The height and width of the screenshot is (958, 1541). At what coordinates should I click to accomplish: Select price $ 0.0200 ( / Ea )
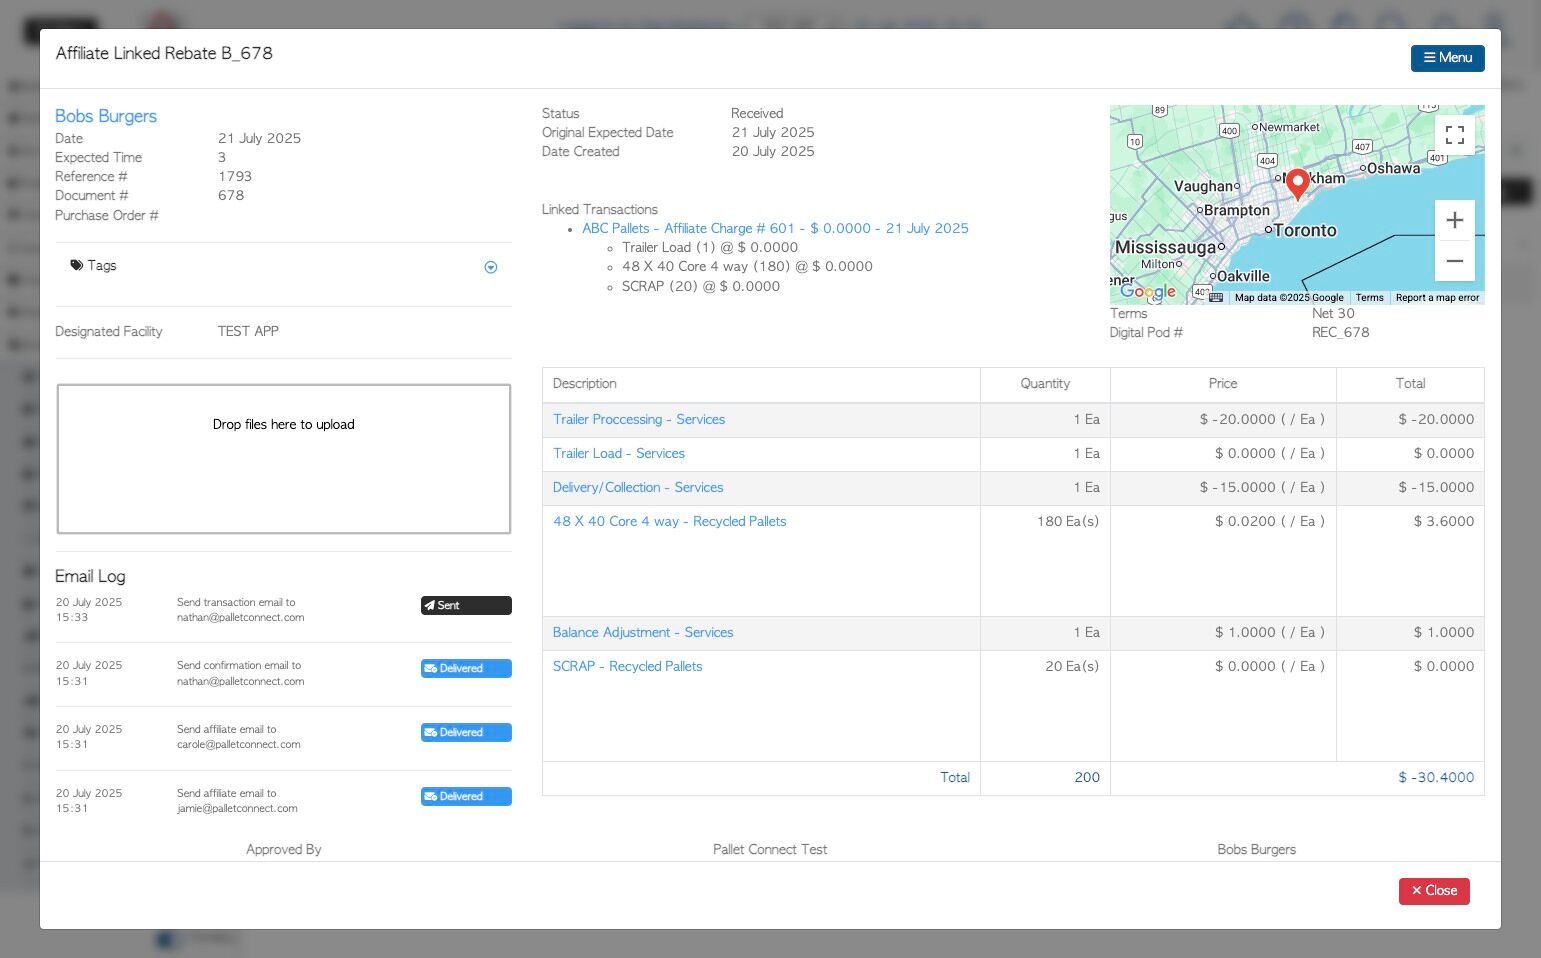point(1269,521)
